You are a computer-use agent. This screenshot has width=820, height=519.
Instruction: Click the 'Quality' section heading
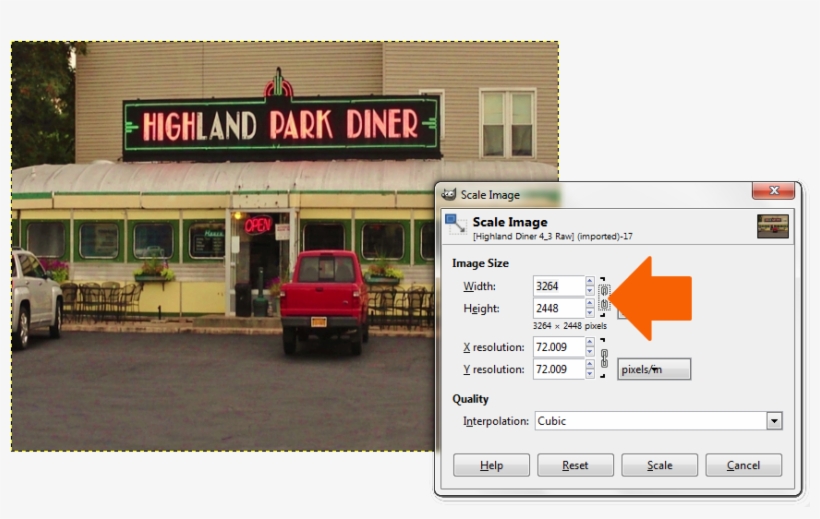pyautogui.click(x=470, y=399)
